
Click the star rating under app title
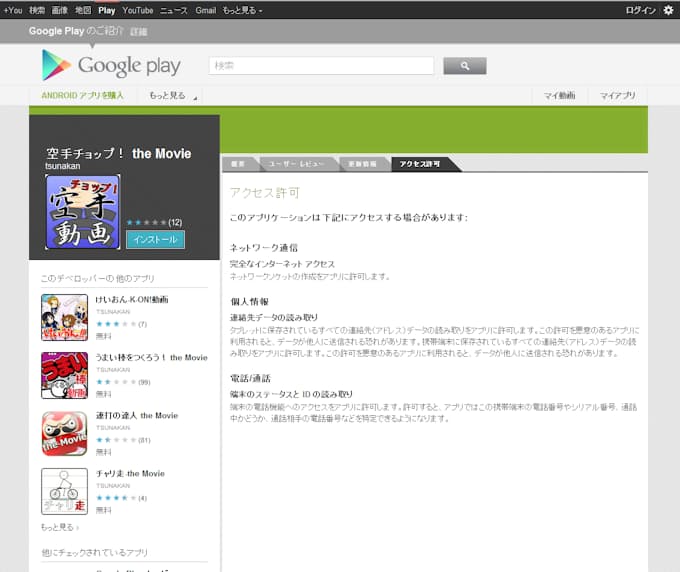[x=145, y=222]
